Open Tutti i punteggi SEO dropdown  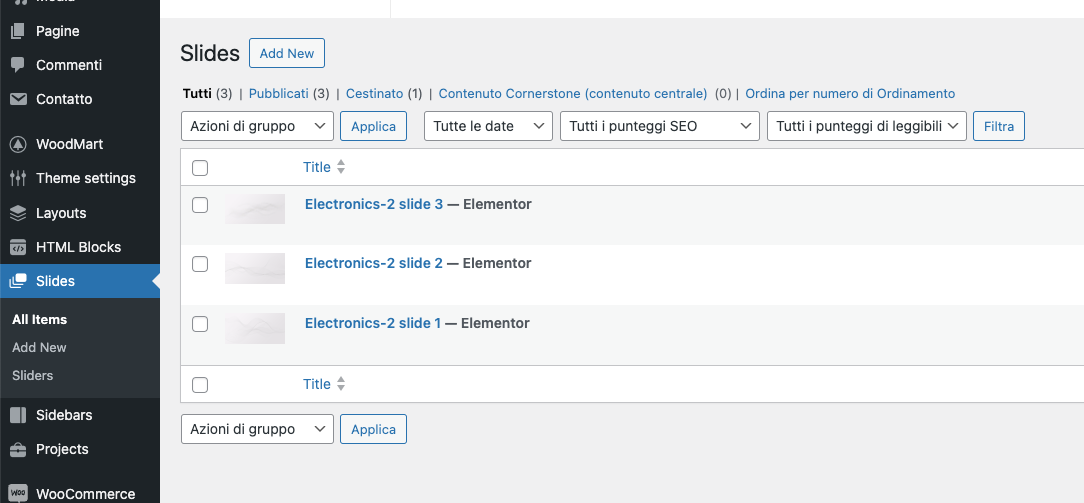pyautogui.click(x=659, y=126)
